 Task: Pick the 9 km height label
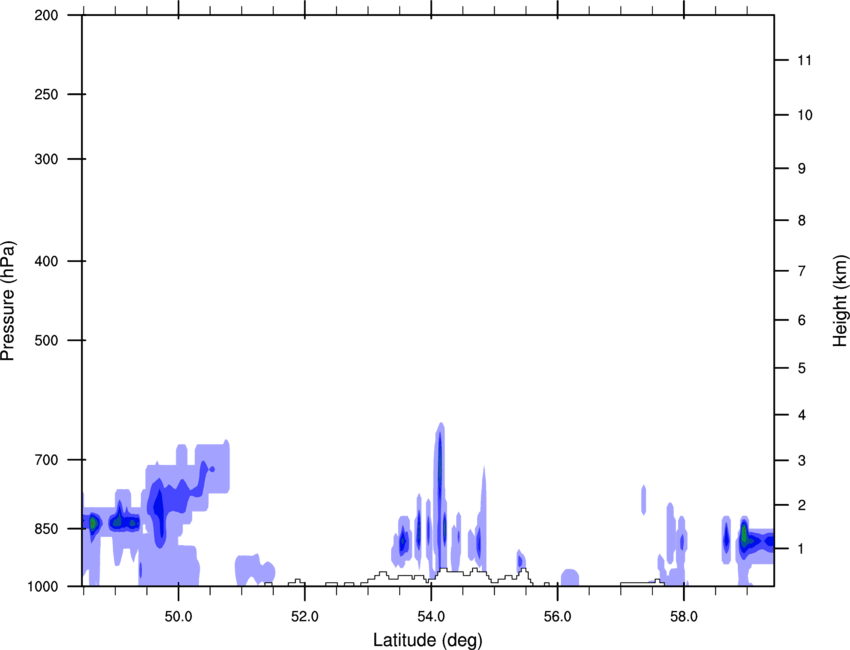802,169
